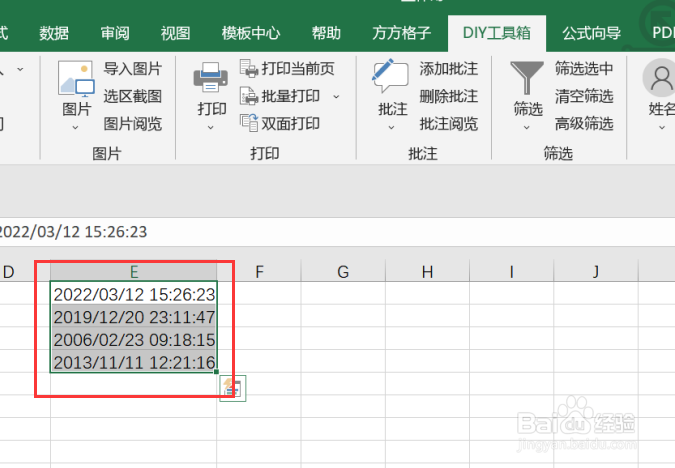Click the 批量打印 icon

[249, 96]
